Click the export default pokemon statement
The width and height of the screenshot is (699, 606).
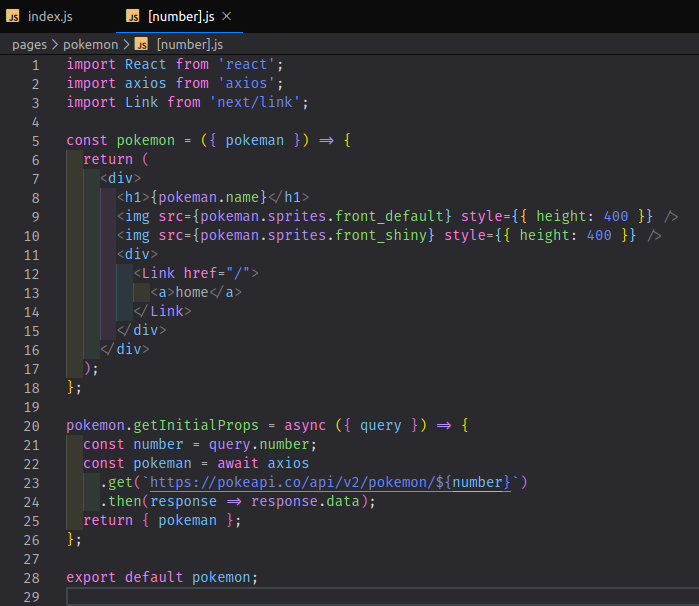[x=161, y=578]
